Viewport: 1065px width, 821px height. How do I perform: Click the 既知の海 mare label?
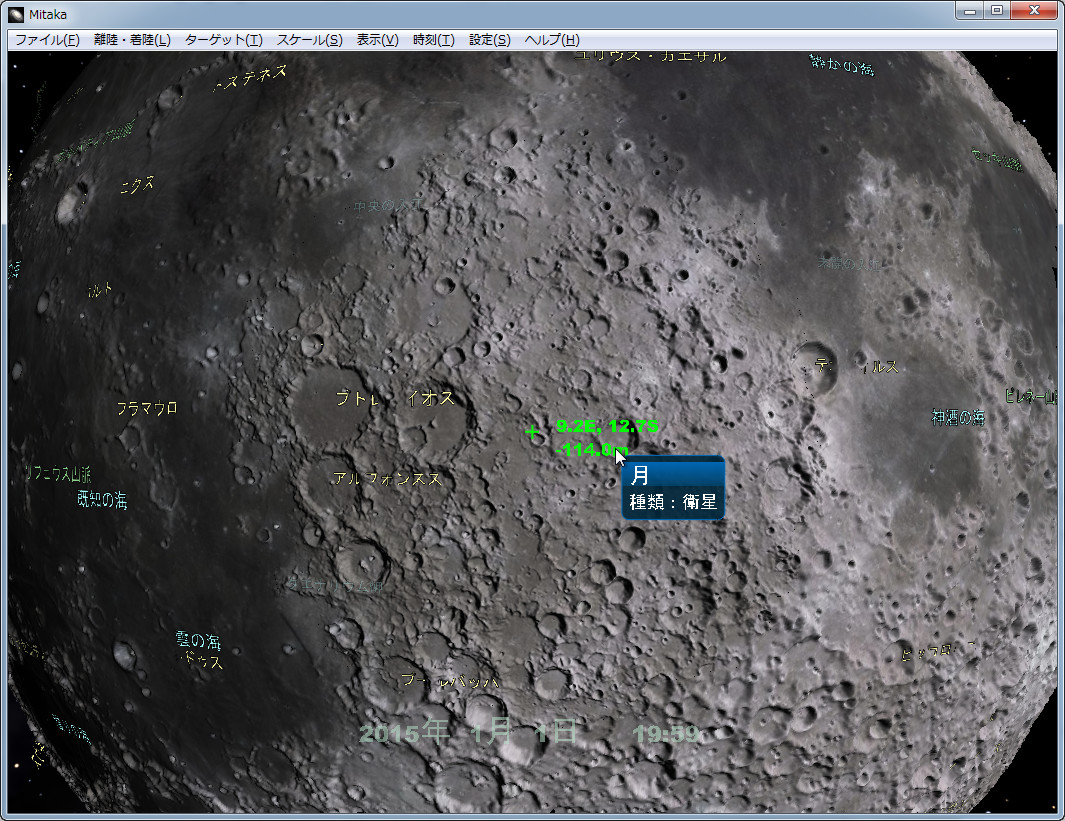point(102,500)
